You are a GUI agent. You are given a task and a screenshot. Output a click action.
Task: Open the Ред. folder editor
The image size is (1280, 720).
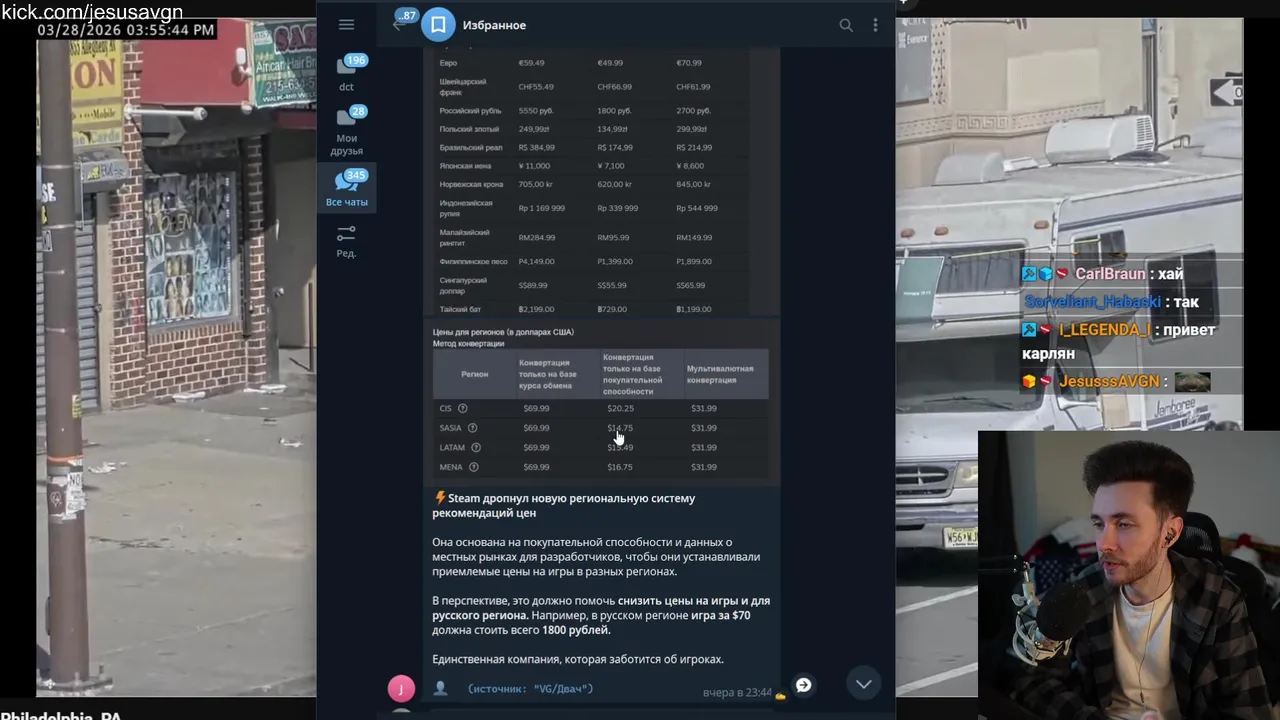point(346,241)
